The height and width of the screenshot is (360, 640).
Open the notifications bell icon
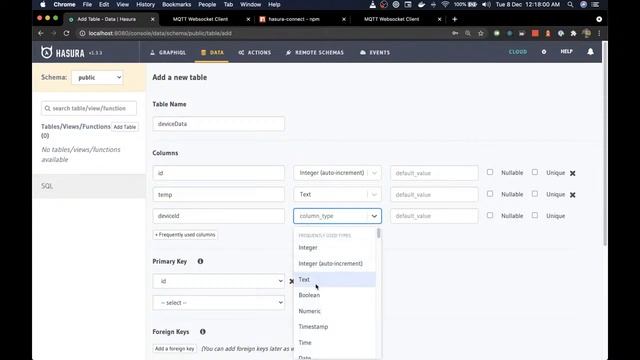tap(590, 52)
